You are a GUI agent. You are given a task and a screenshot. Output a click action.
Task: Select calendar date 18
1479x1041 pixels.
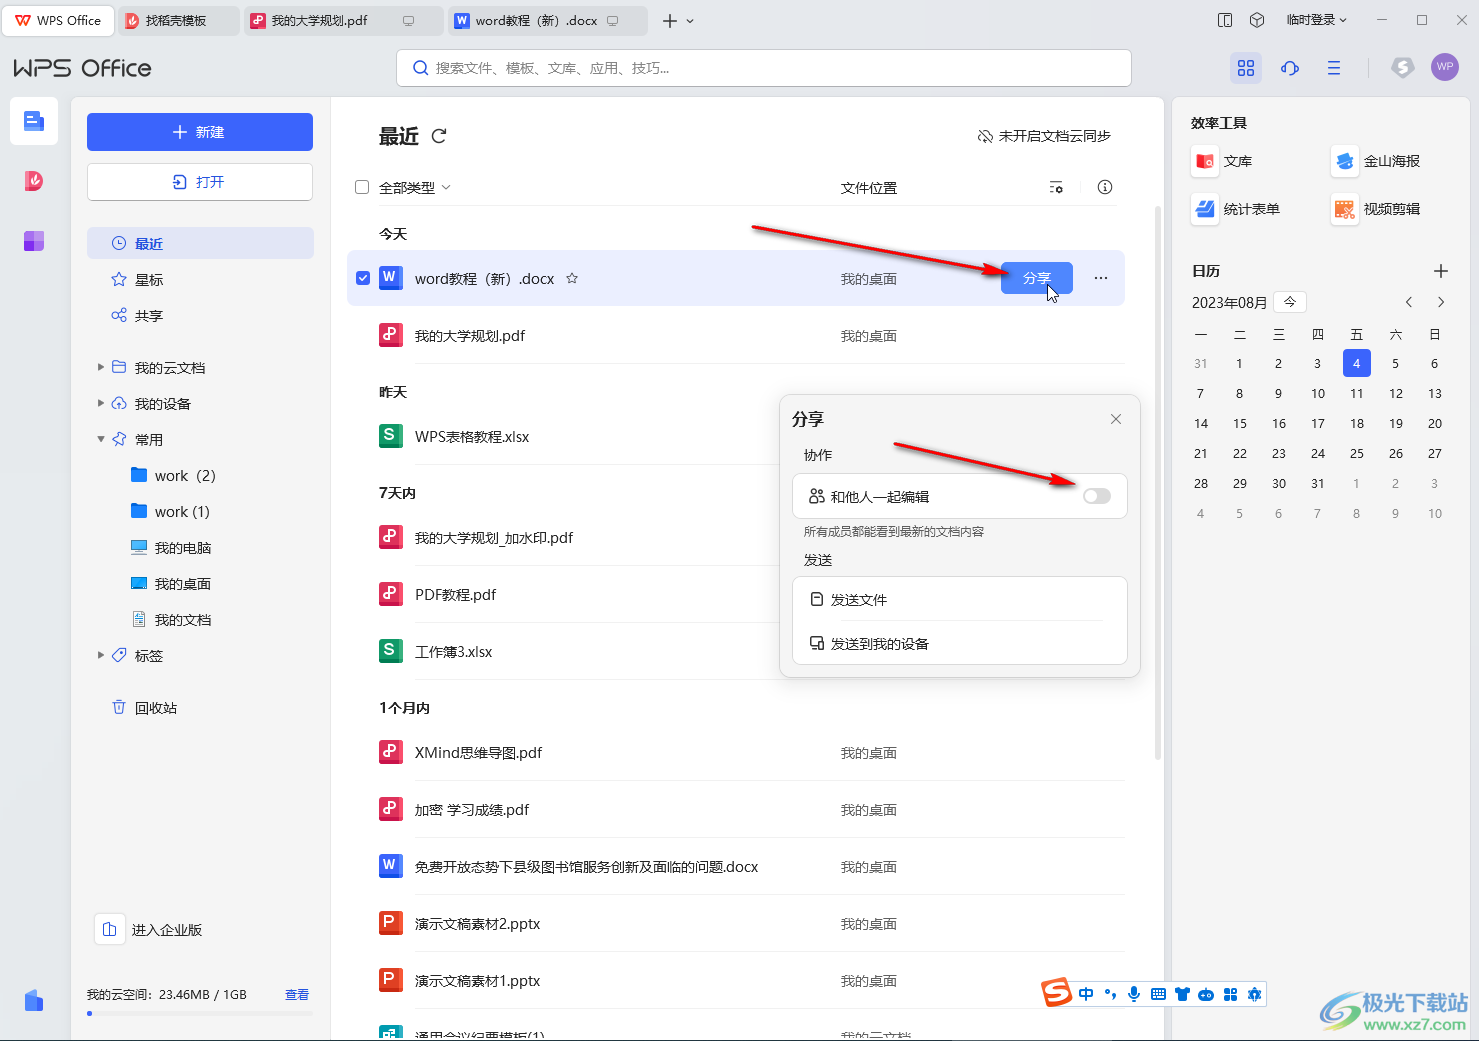[x=1357, y=423]
